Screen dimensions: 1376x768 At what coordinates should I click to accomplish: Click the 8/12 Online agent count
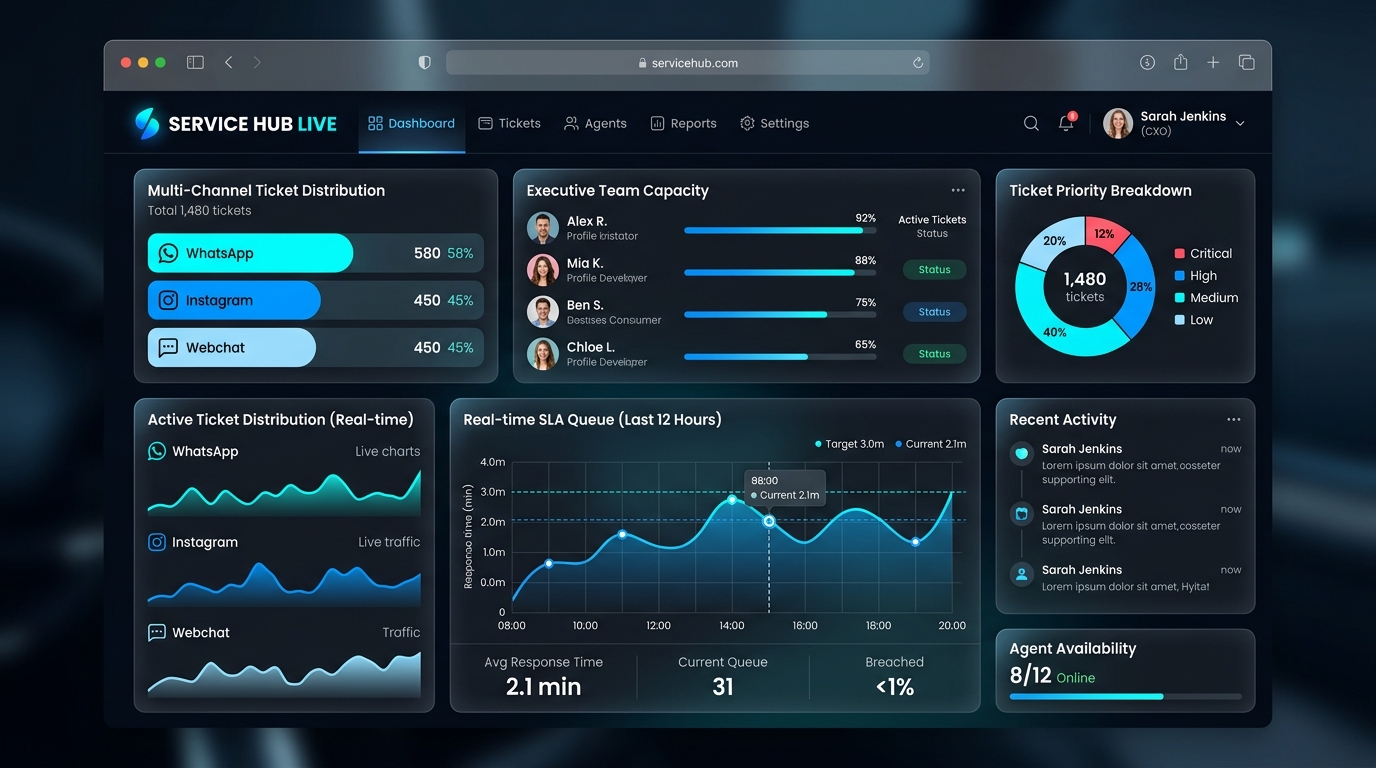(1052, 676)
